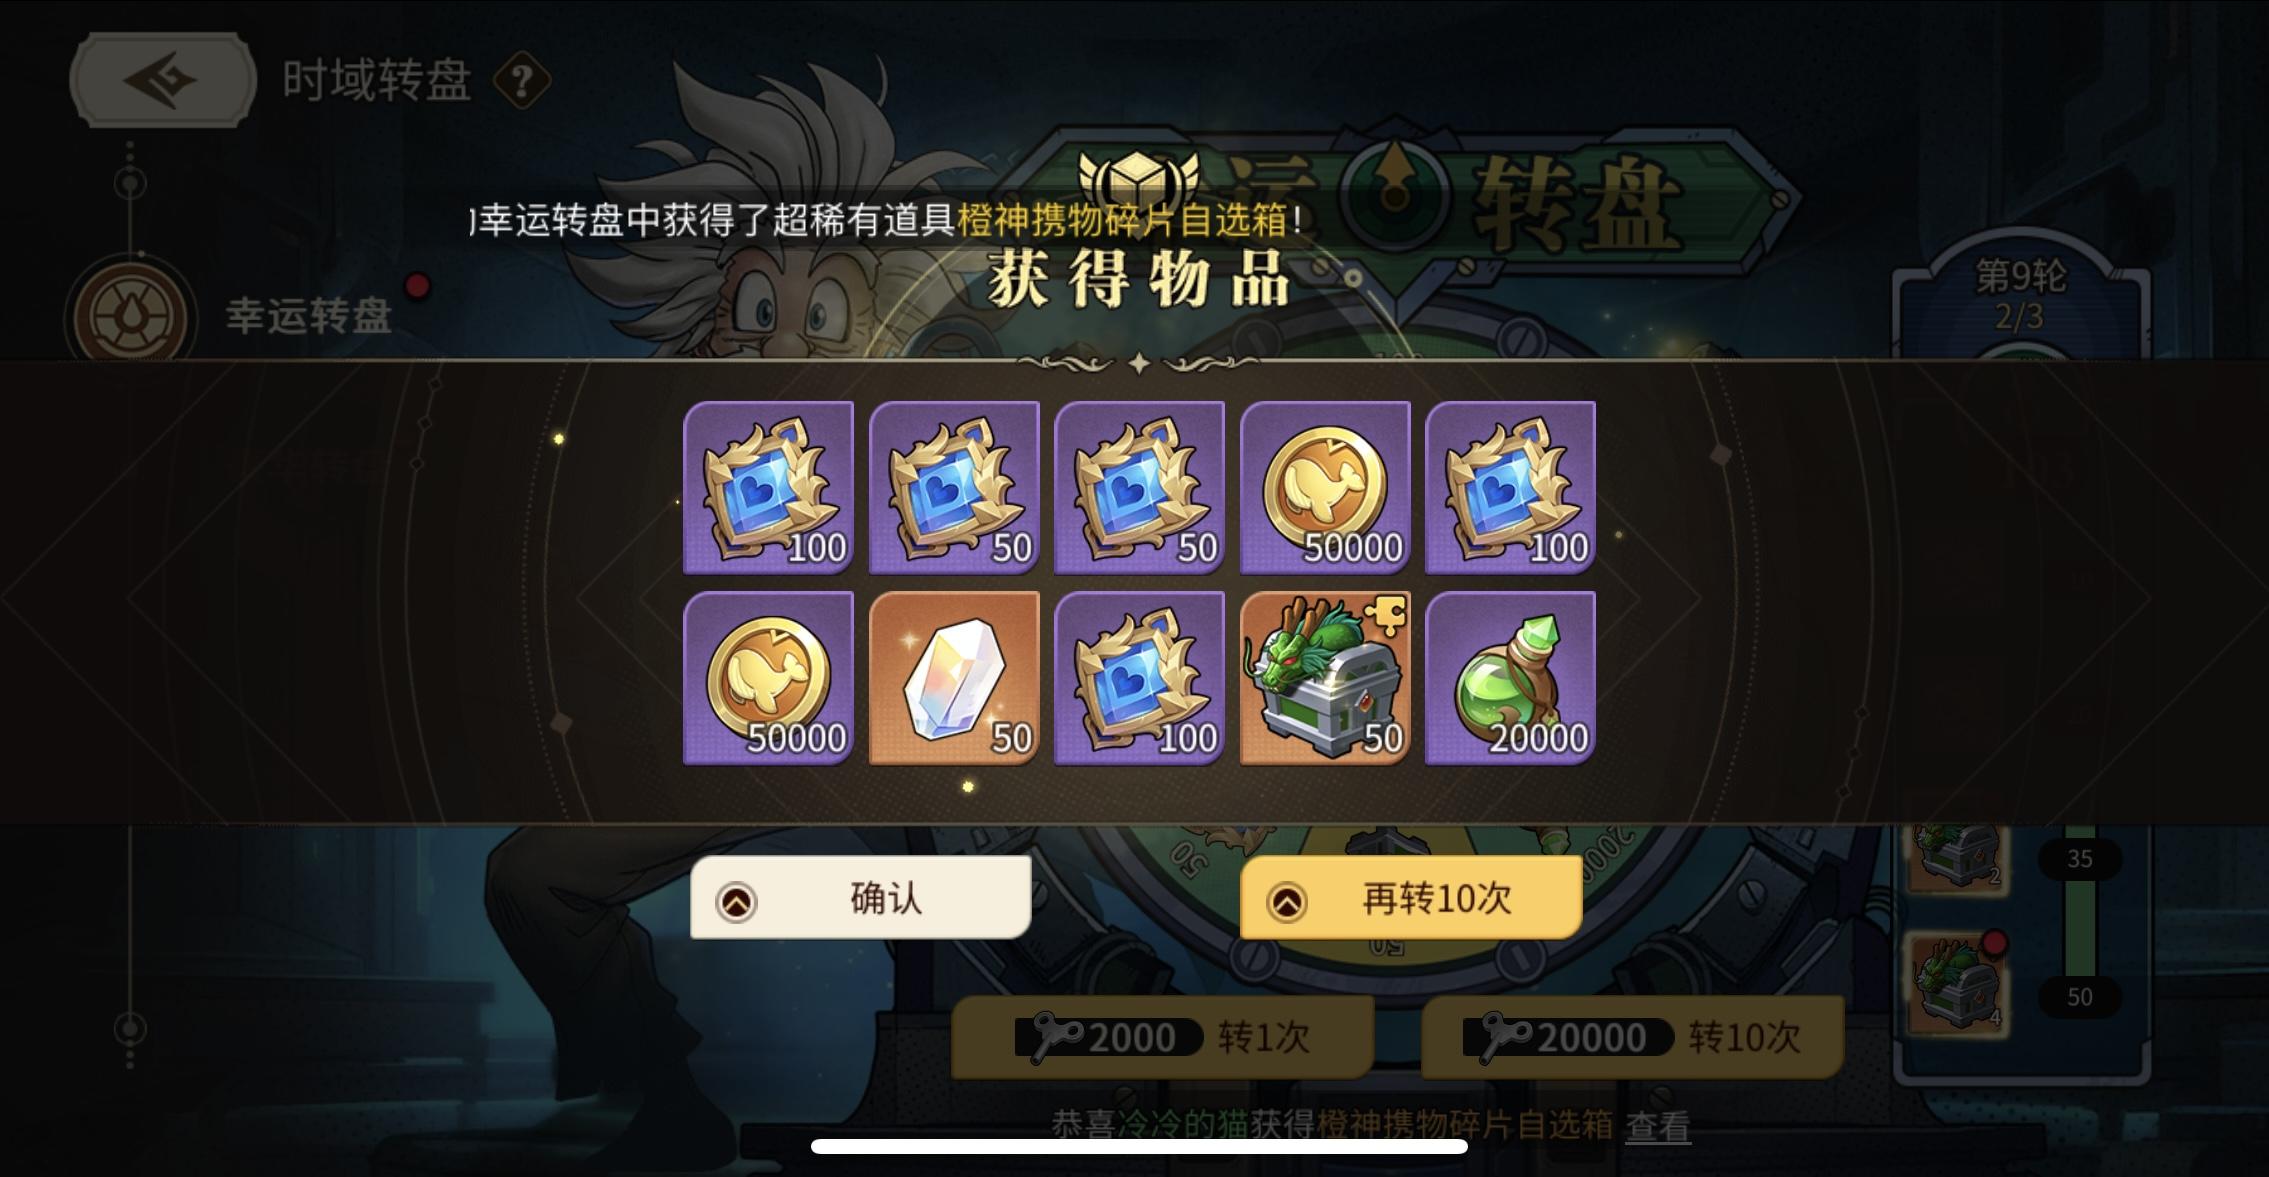Viewport: 2269px width, 1177px height.
Task: Select the first blue heart gem reward 100
Action: click(768, 488)
